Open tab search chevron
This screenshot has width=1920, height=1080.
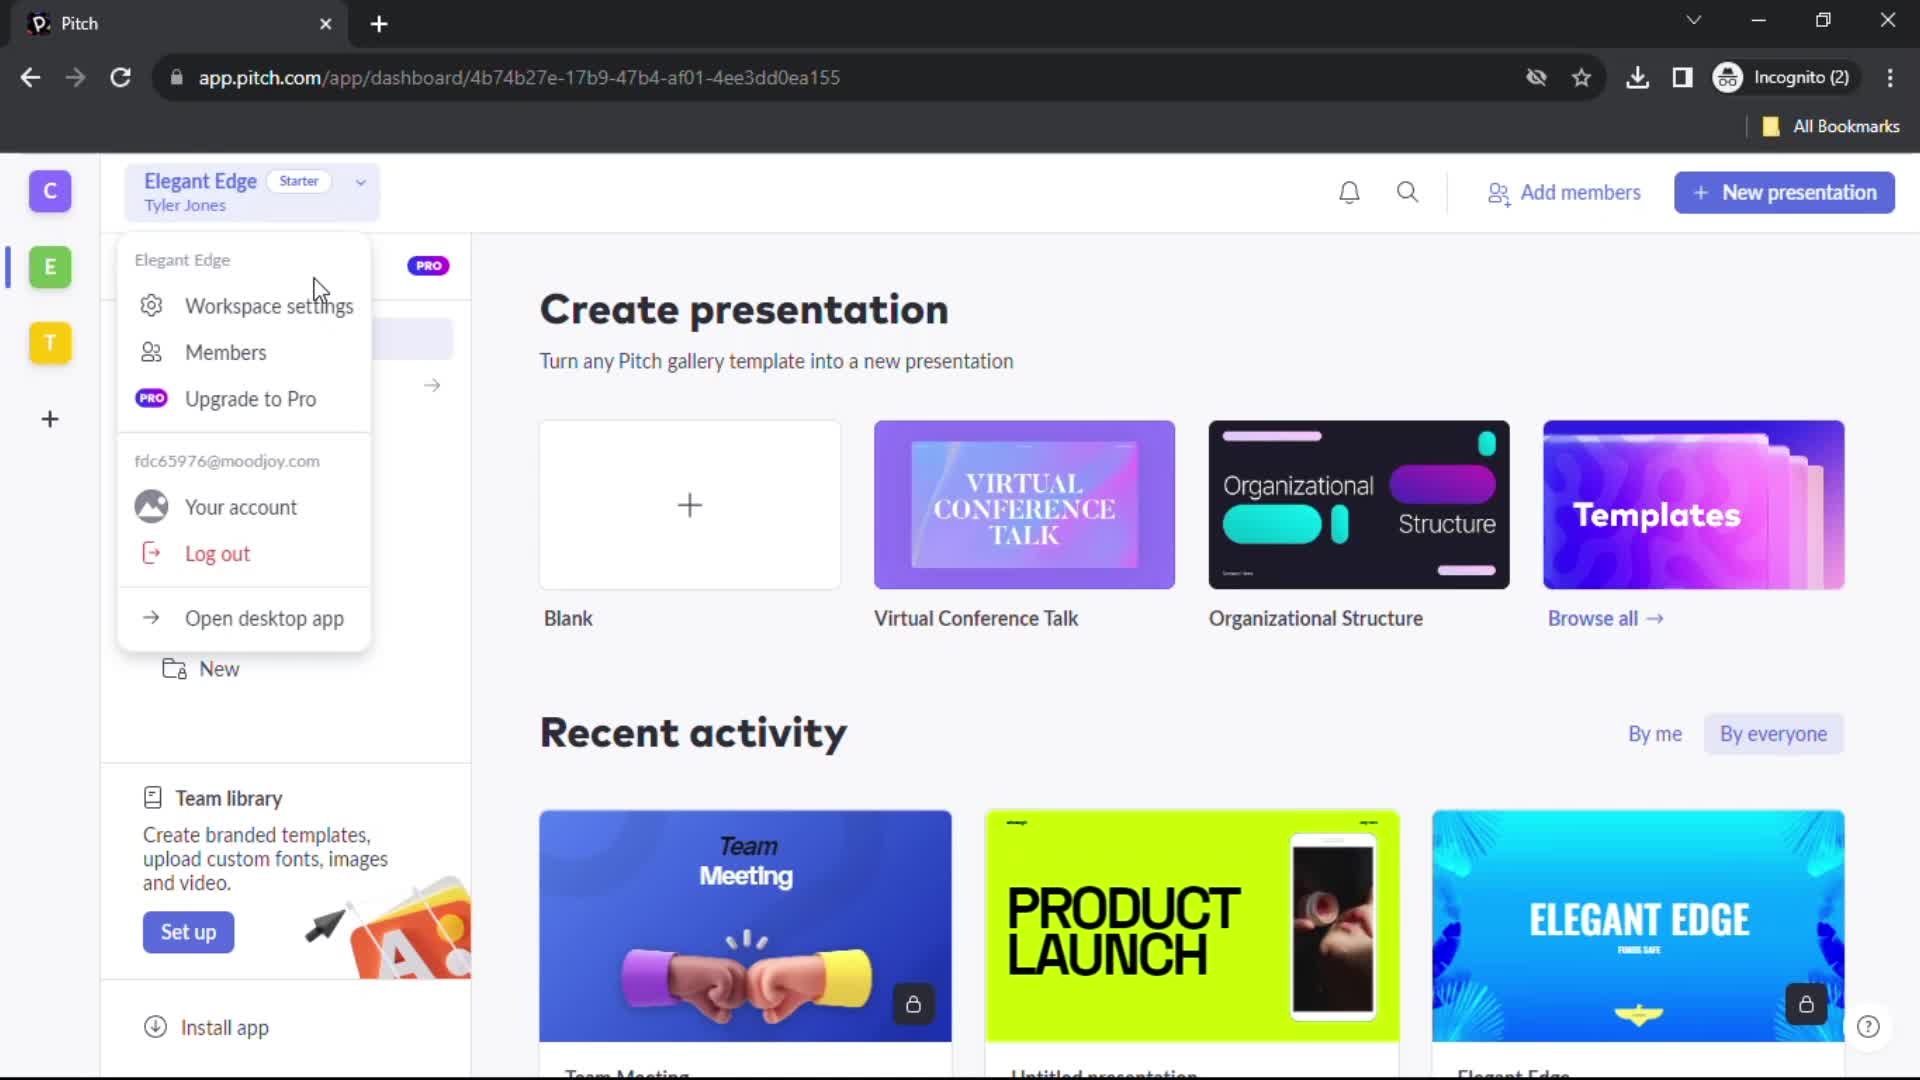click(x=1693, y=20)
